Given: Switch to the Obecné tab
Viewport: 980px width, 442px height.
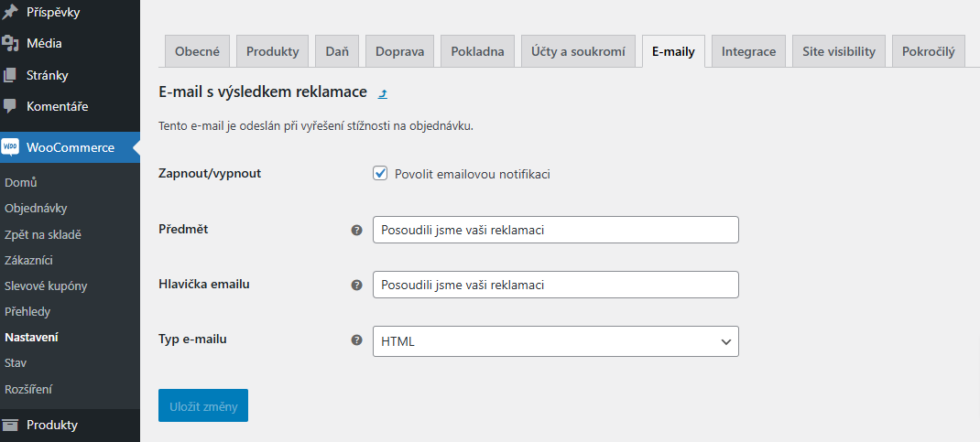Looking at the screenshot, I should tap(197, 51).
